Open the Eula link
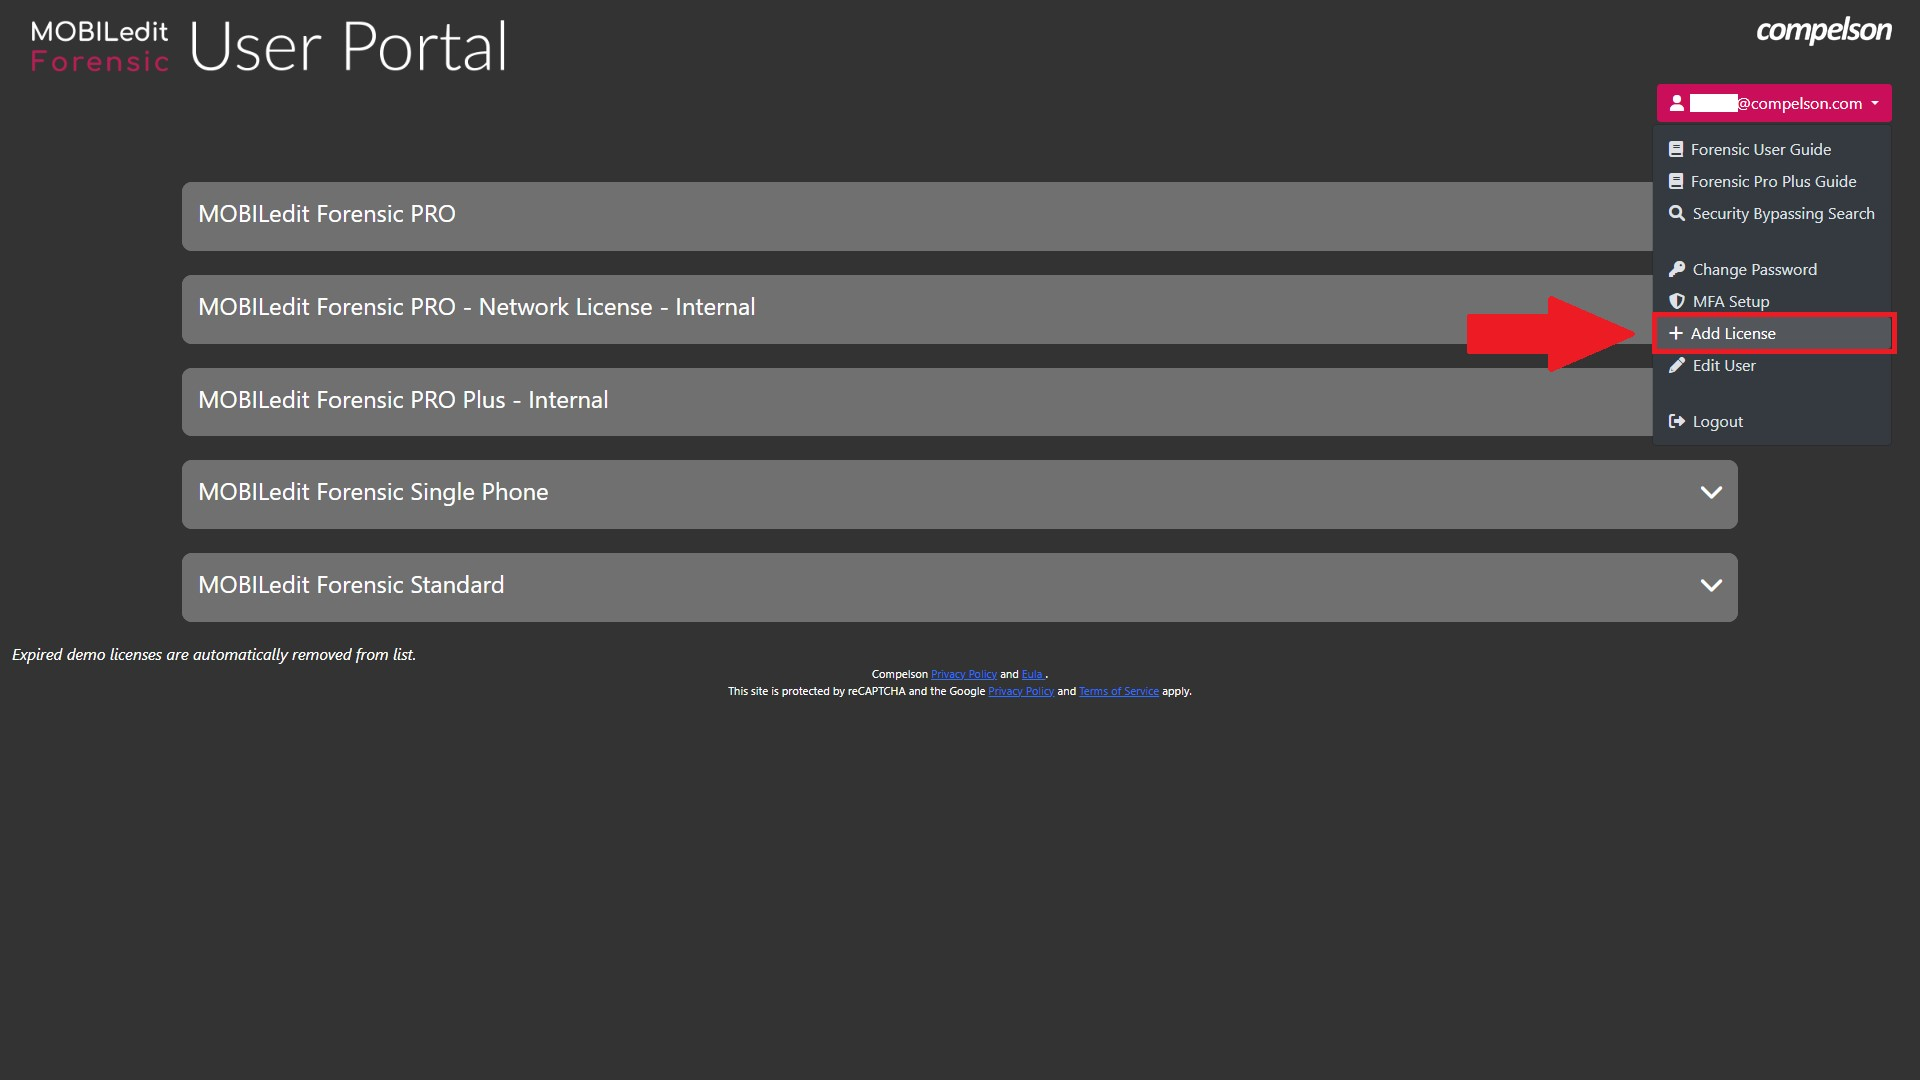This screenshot has width=1920, height=1080. 1032,675
